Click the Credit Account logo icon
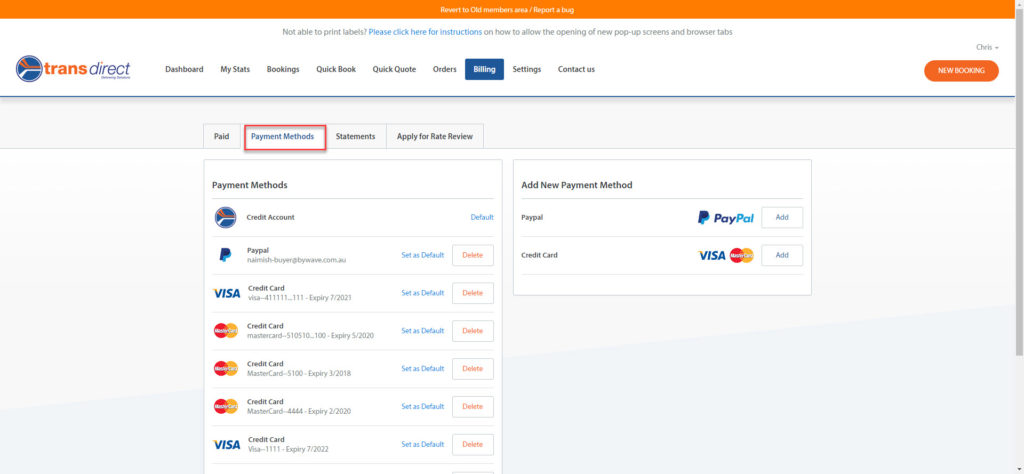1024x474 pixels. click(x=225, y=217)
